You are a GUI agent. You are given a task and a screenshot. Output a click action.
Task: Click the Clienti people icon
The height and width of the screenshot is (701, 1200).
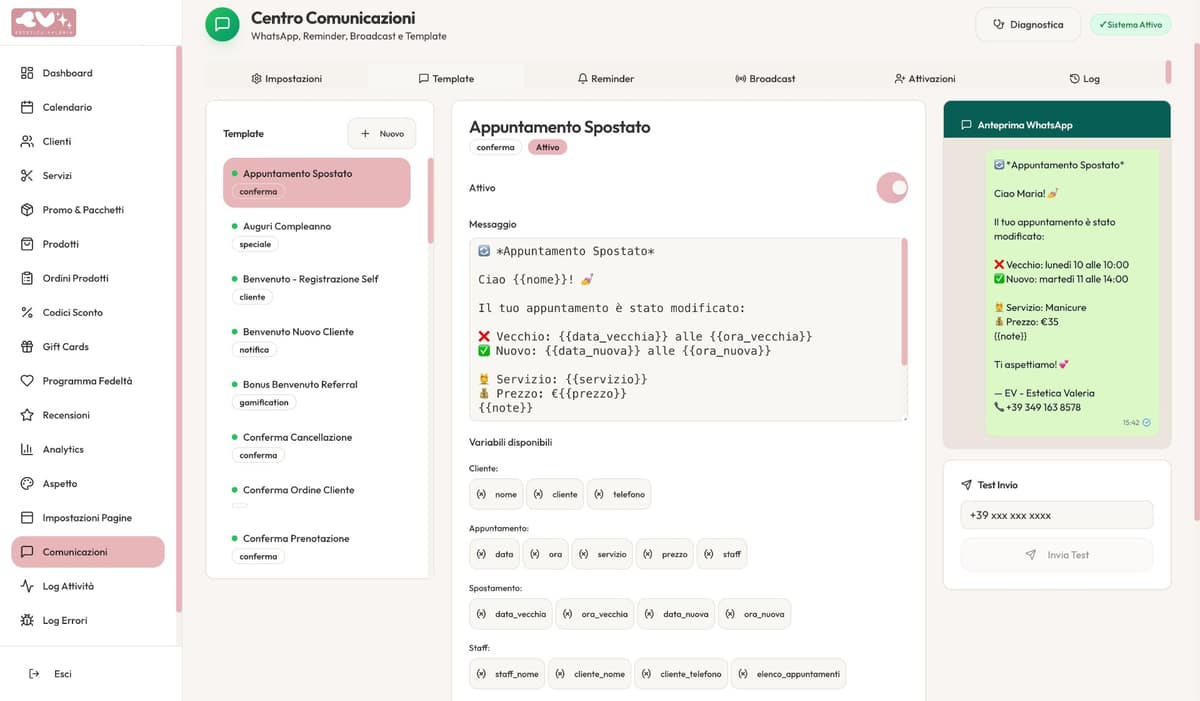tap(27, 141)
